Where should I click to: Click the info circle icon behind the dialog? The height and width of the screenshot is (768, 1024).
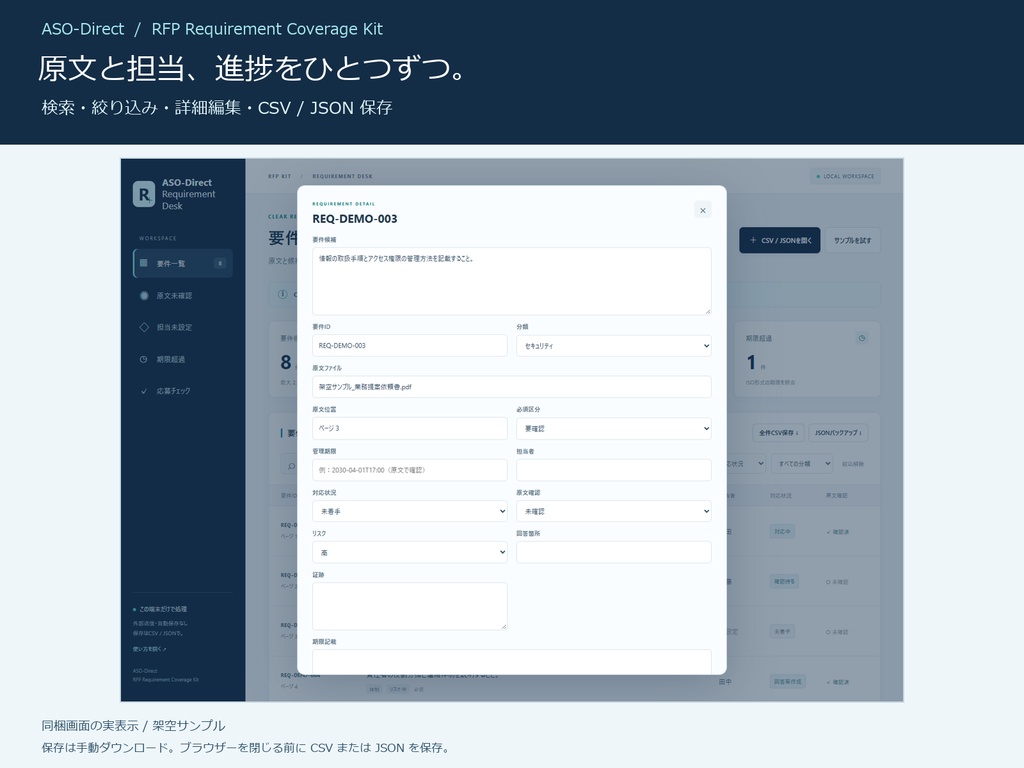(x=283, y=294)
